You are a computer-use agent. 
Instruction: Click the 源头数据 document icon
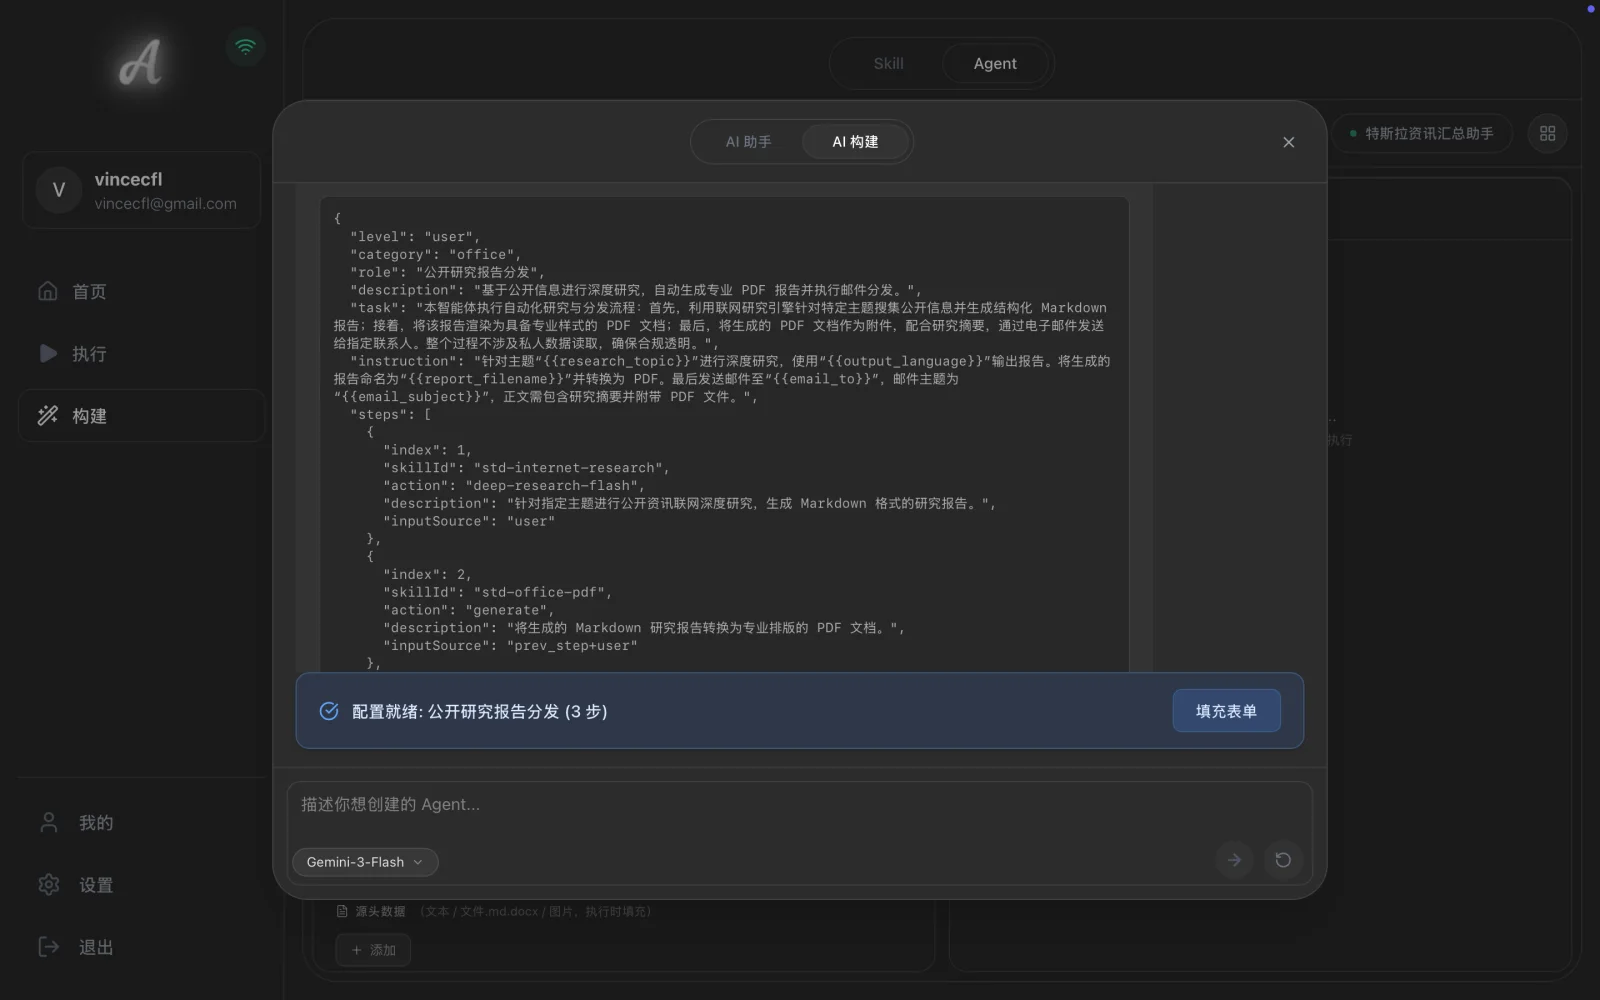pos(343,911)
